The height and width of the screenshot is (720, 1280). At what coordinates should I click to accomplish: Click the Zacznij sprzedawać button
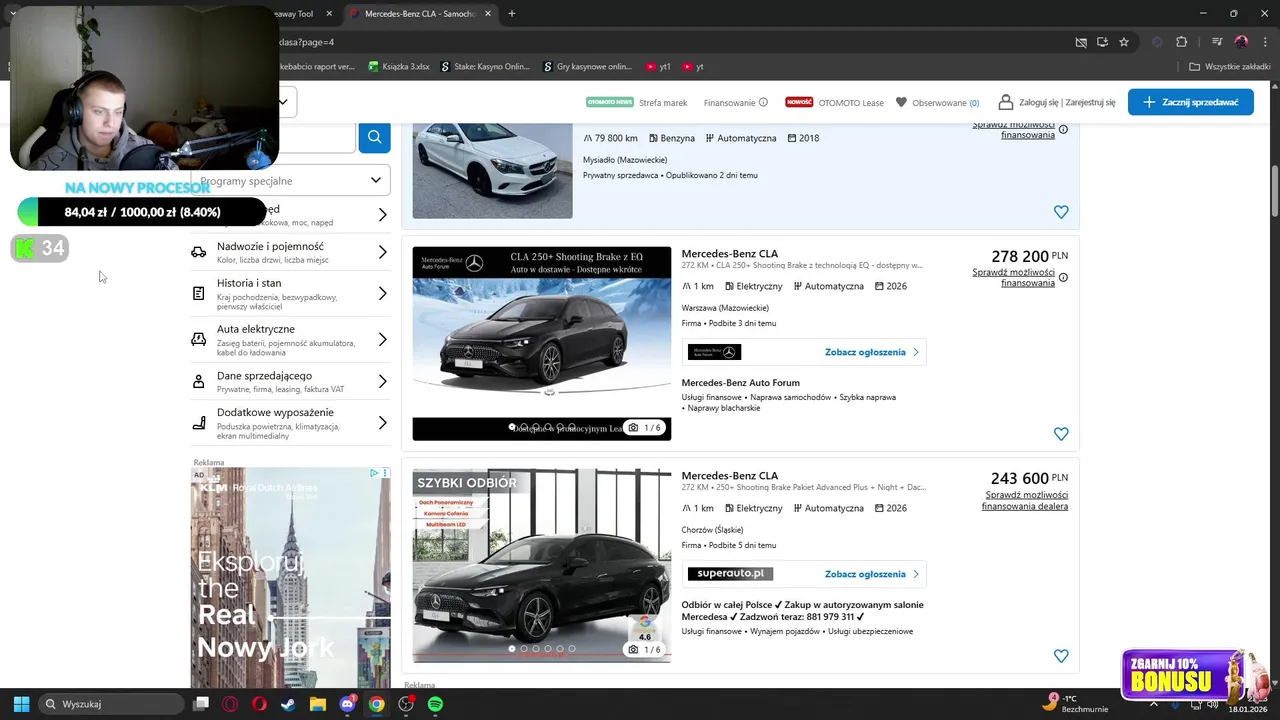[1190, 102]
